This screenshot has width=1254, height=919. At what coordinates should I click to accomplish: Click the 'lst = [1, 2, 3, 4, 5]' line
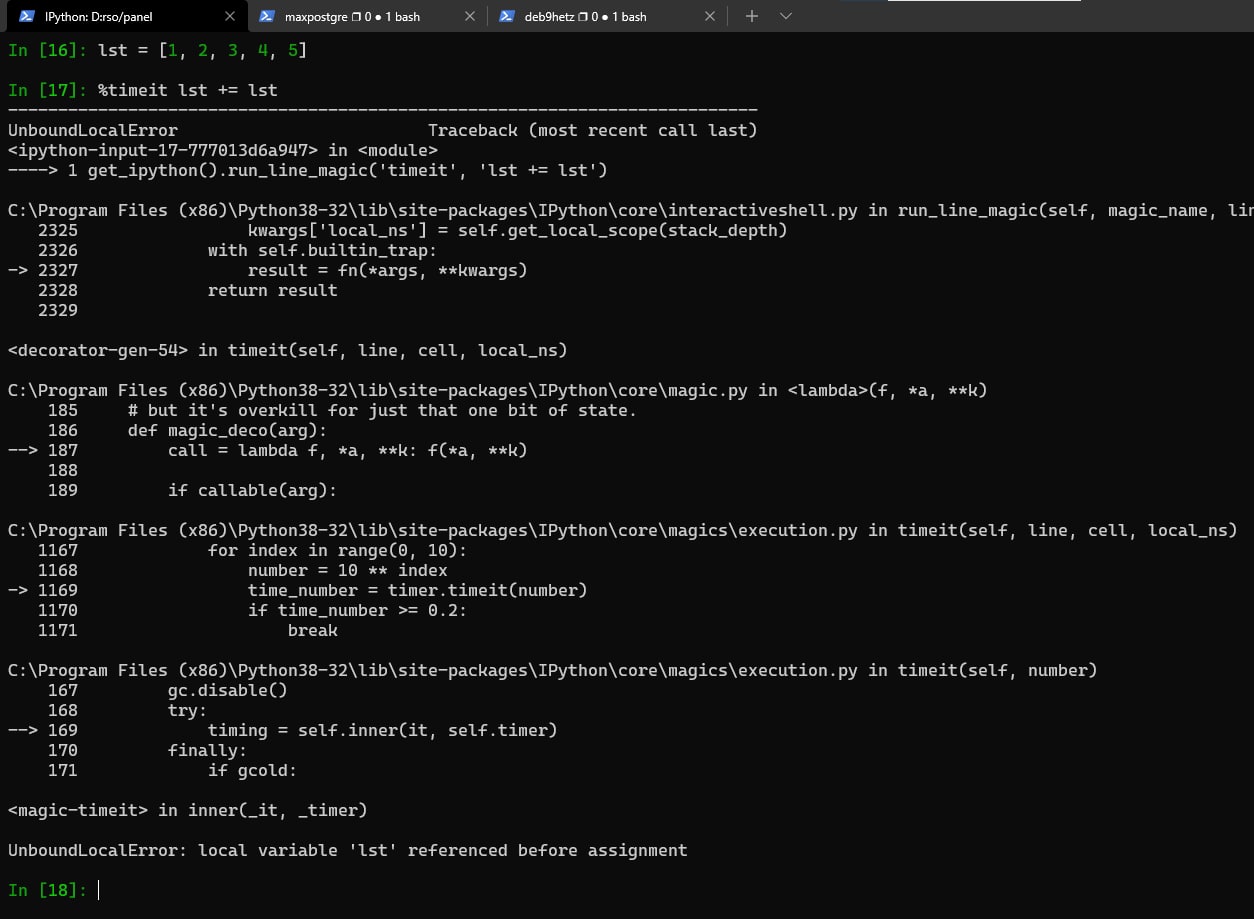click(202, 50)
